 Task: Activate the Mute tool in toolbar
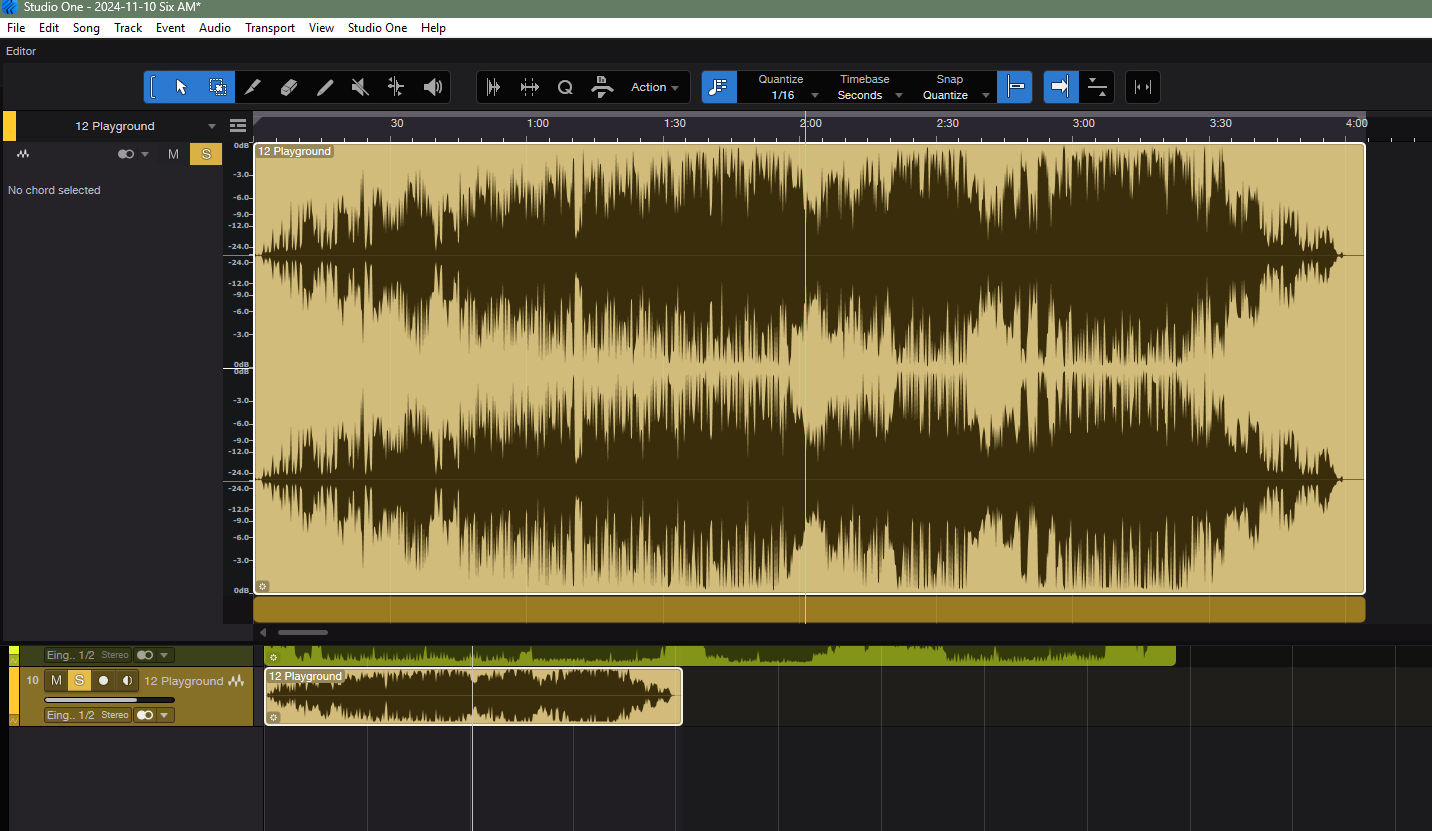(x=360, y=87)
